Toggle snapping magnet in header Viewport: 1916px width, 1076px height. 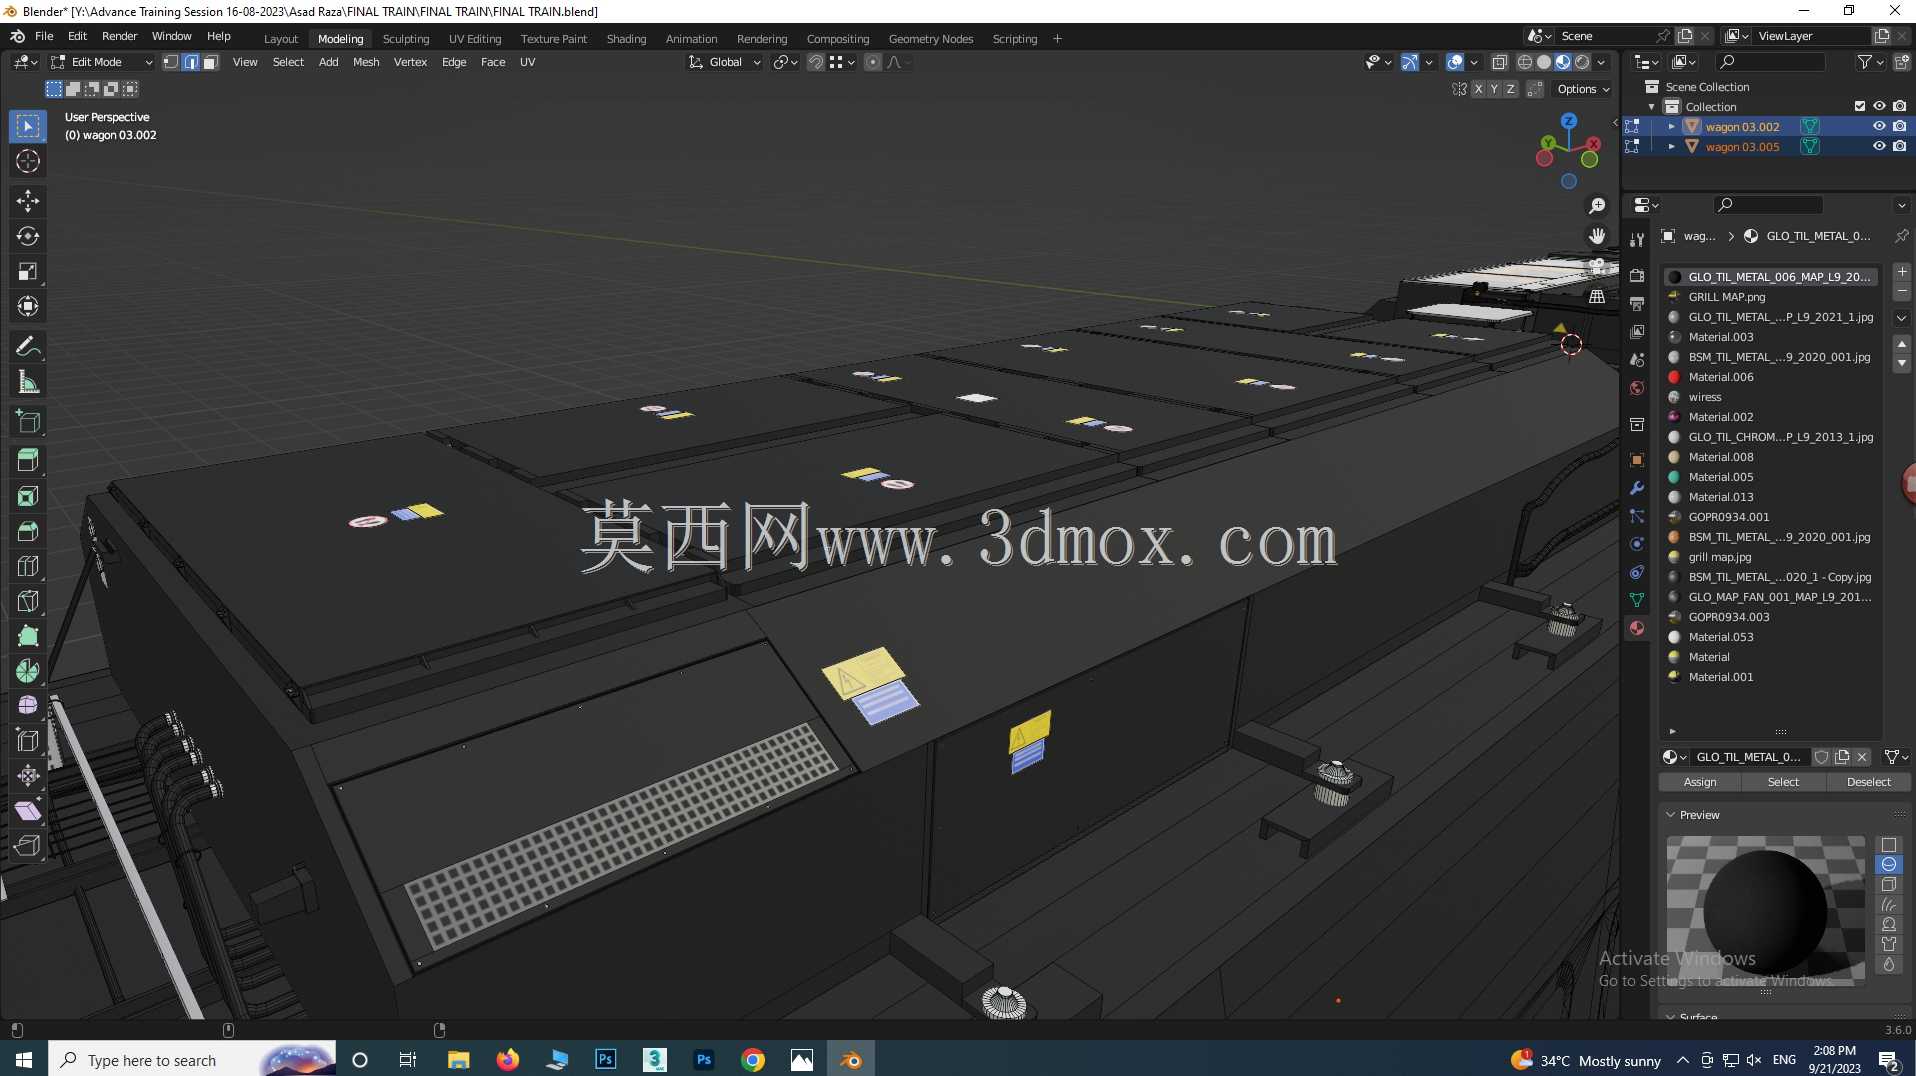pos(816,62)
